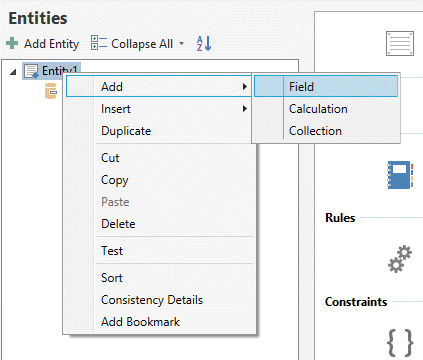
Task: Click the Add Entity button label
Action: [x=51, y=44]
